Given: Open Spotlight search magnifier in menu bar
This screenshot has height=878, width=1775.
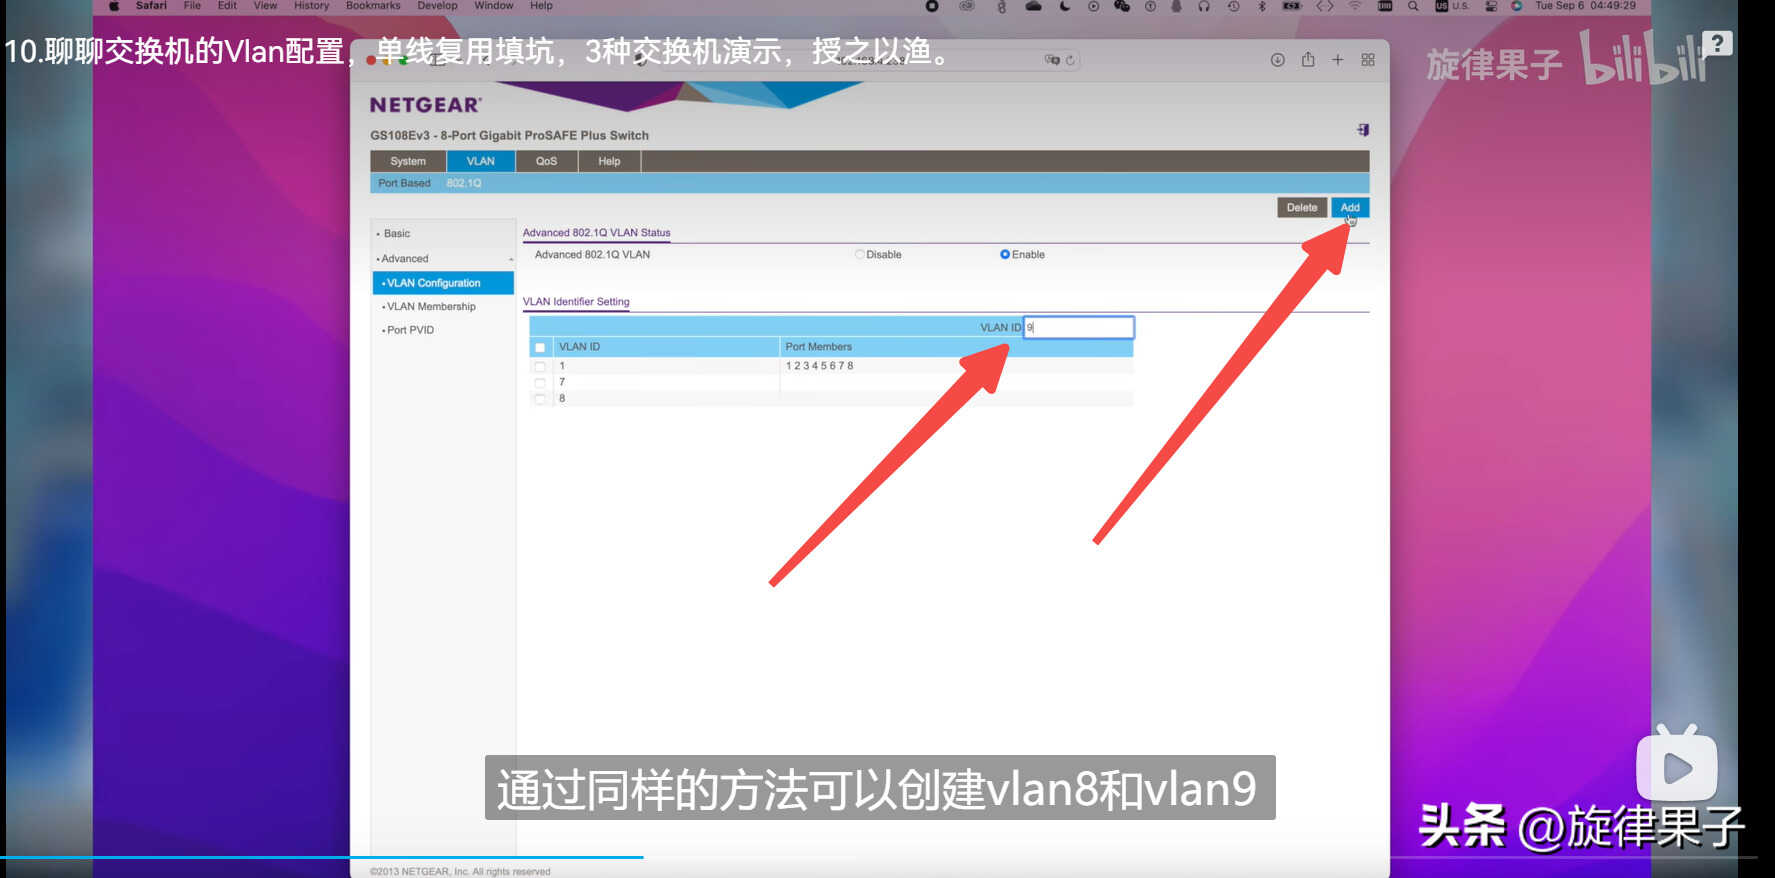Looking at the screenshot, I should coord(1413,6).
